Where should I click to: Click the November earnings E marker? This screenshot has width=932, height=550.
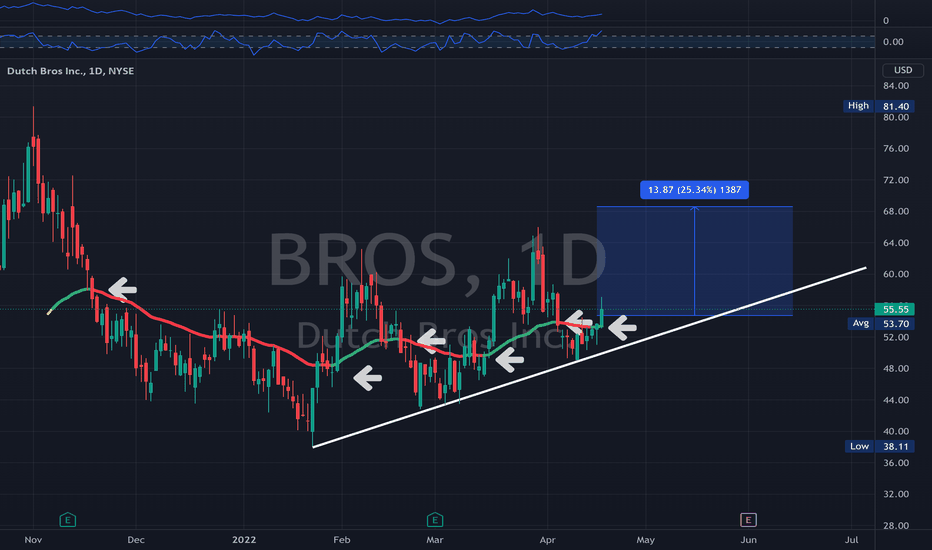(x=68, y=520)
